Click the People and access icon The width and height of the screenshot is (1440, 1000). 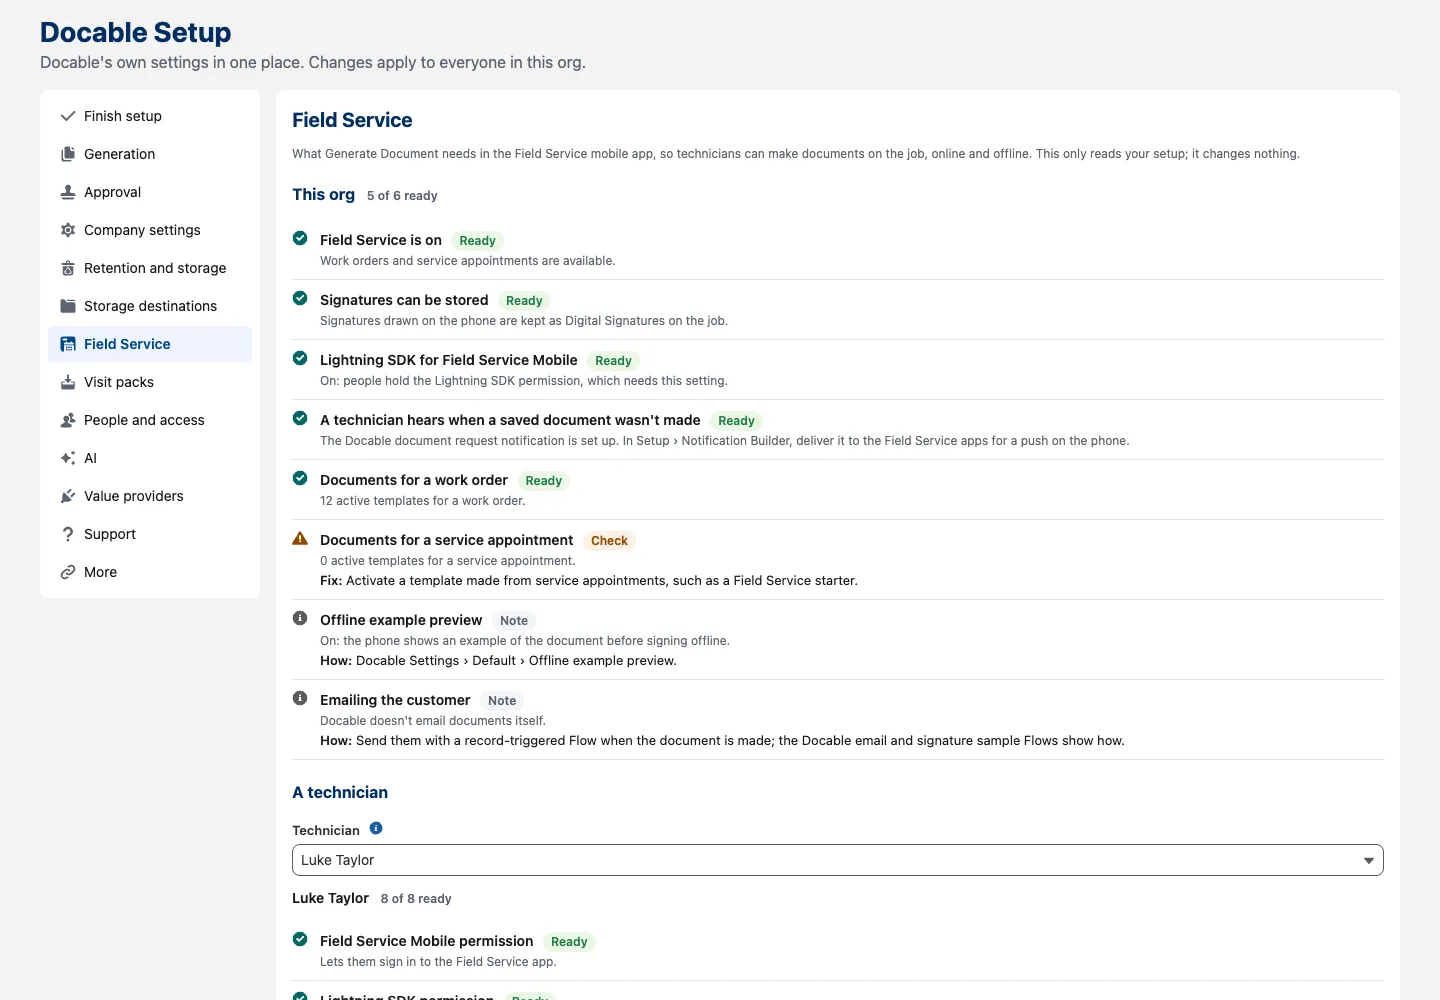pos(68,420)
